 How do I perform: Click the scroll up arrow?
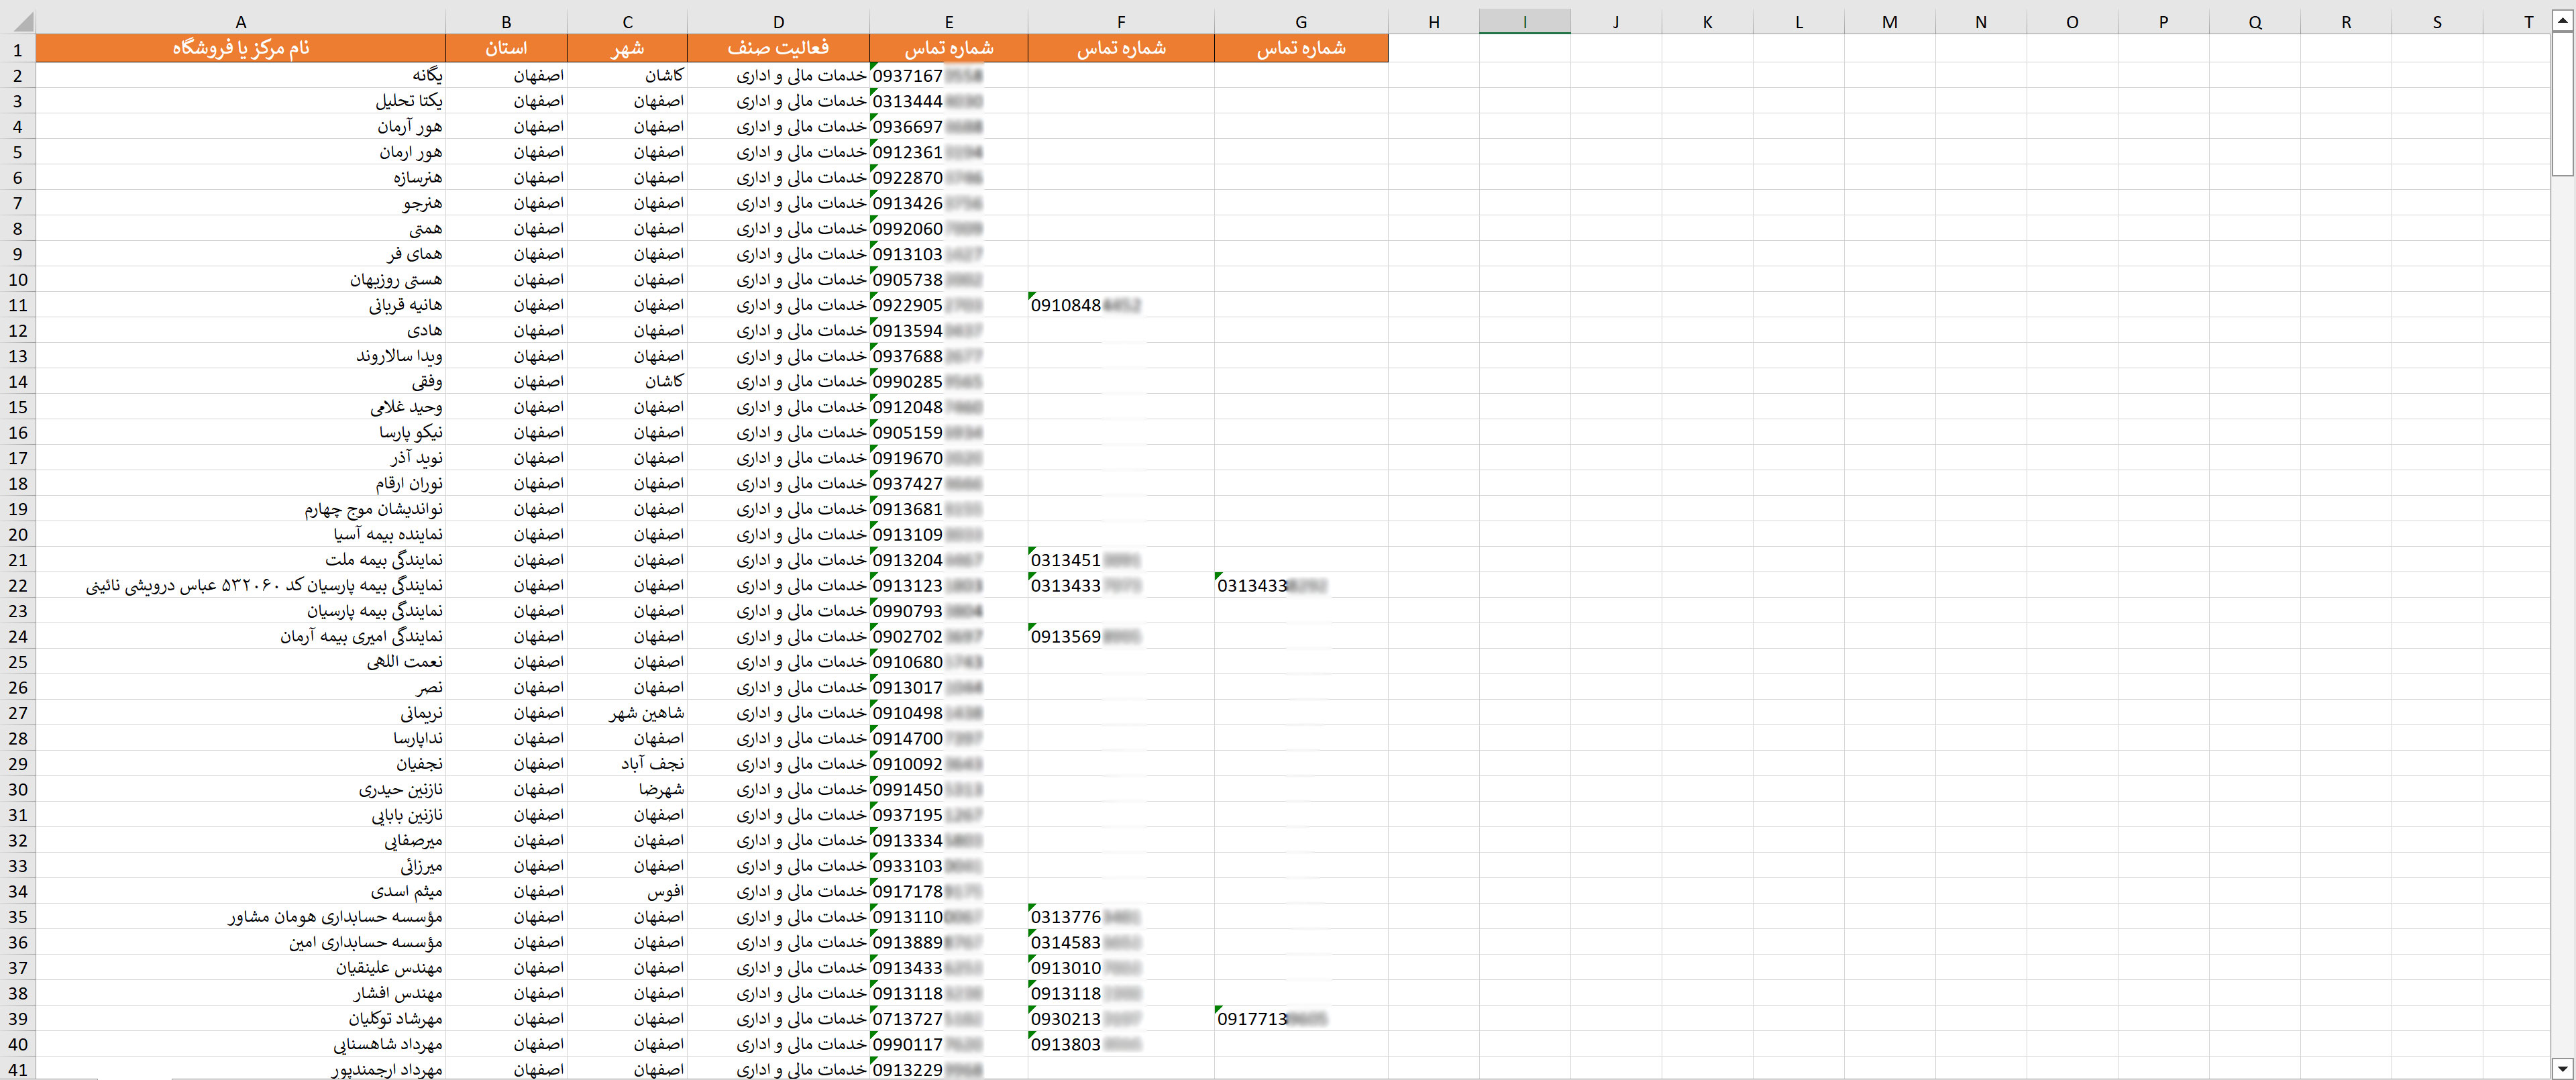point(2562,21)
